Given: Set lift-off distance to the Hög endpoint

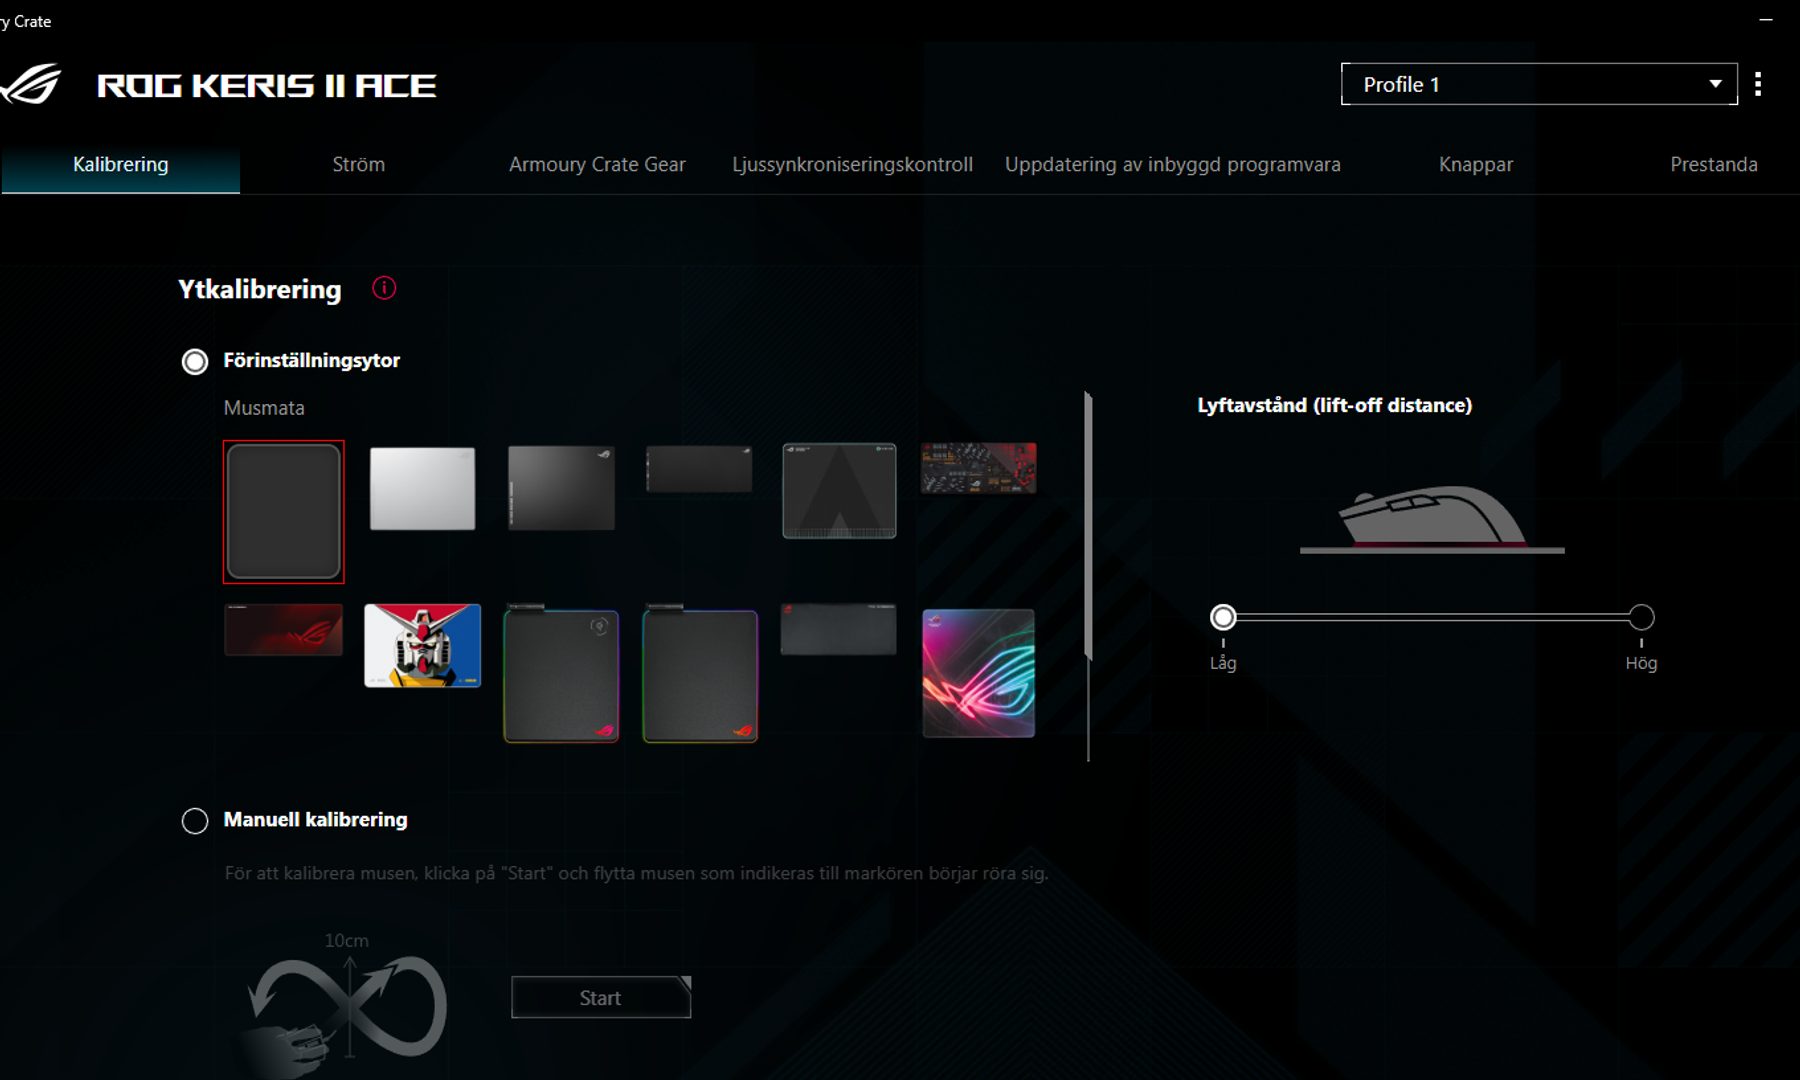Looking at the screenshot, I should coord(1641,617).
